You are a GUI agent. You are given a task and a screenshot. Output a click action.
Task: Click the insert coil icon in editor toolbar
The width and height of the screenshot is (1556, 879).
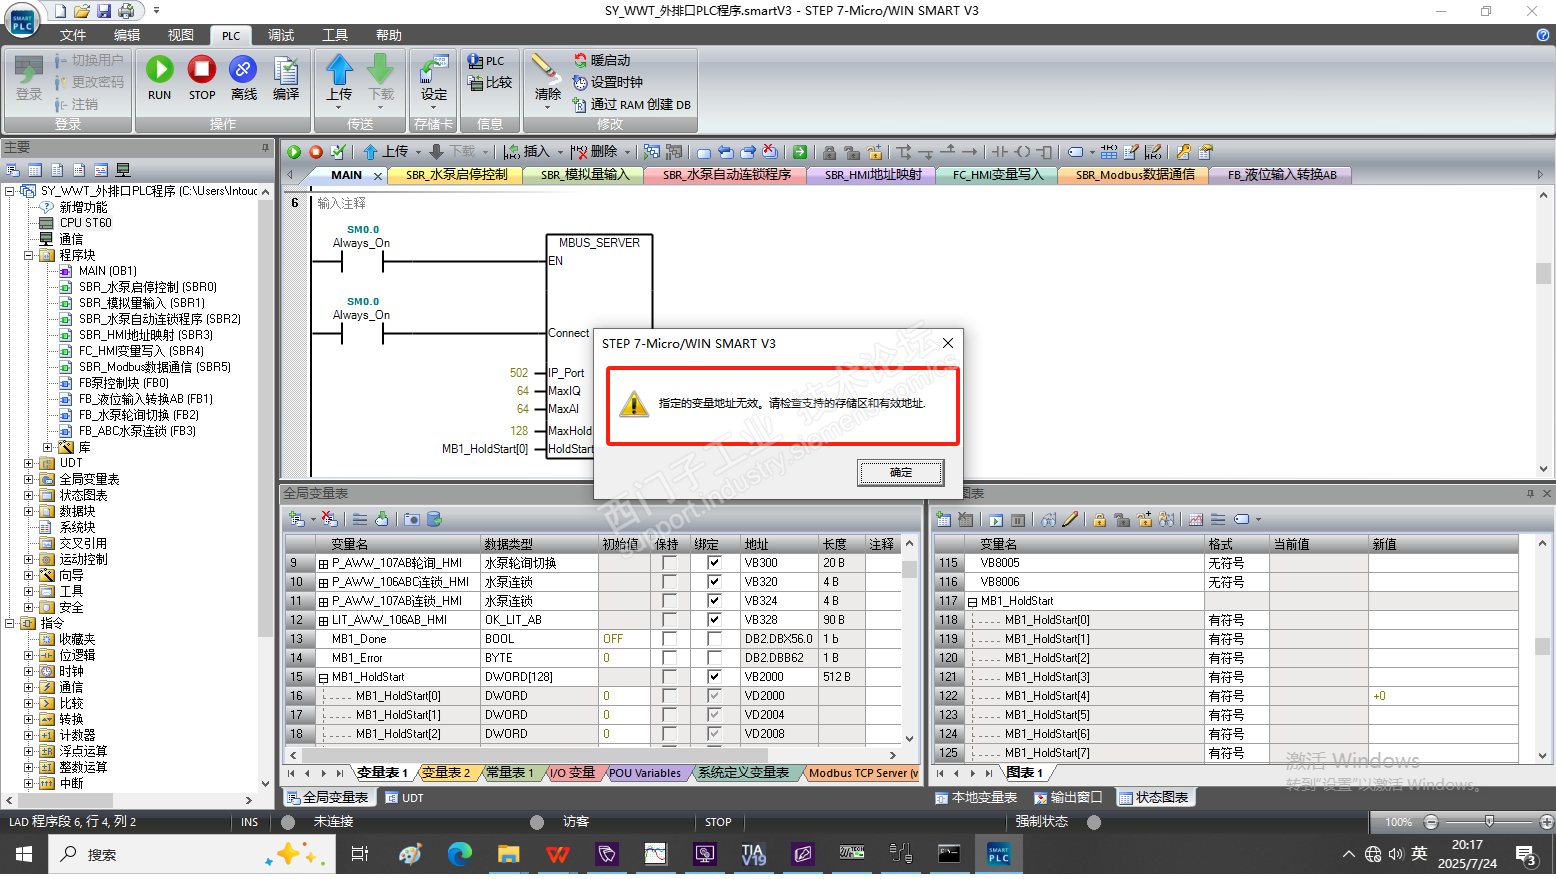click(x=1022, y=152)
